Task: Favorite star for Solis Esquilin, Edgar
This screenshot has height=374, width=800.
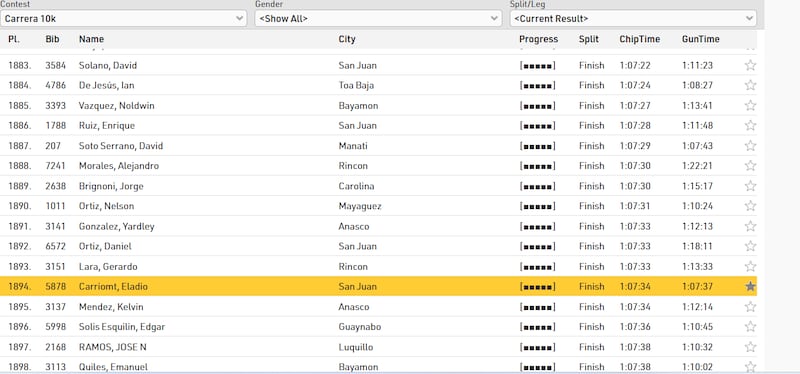Action: pos(750,327)
